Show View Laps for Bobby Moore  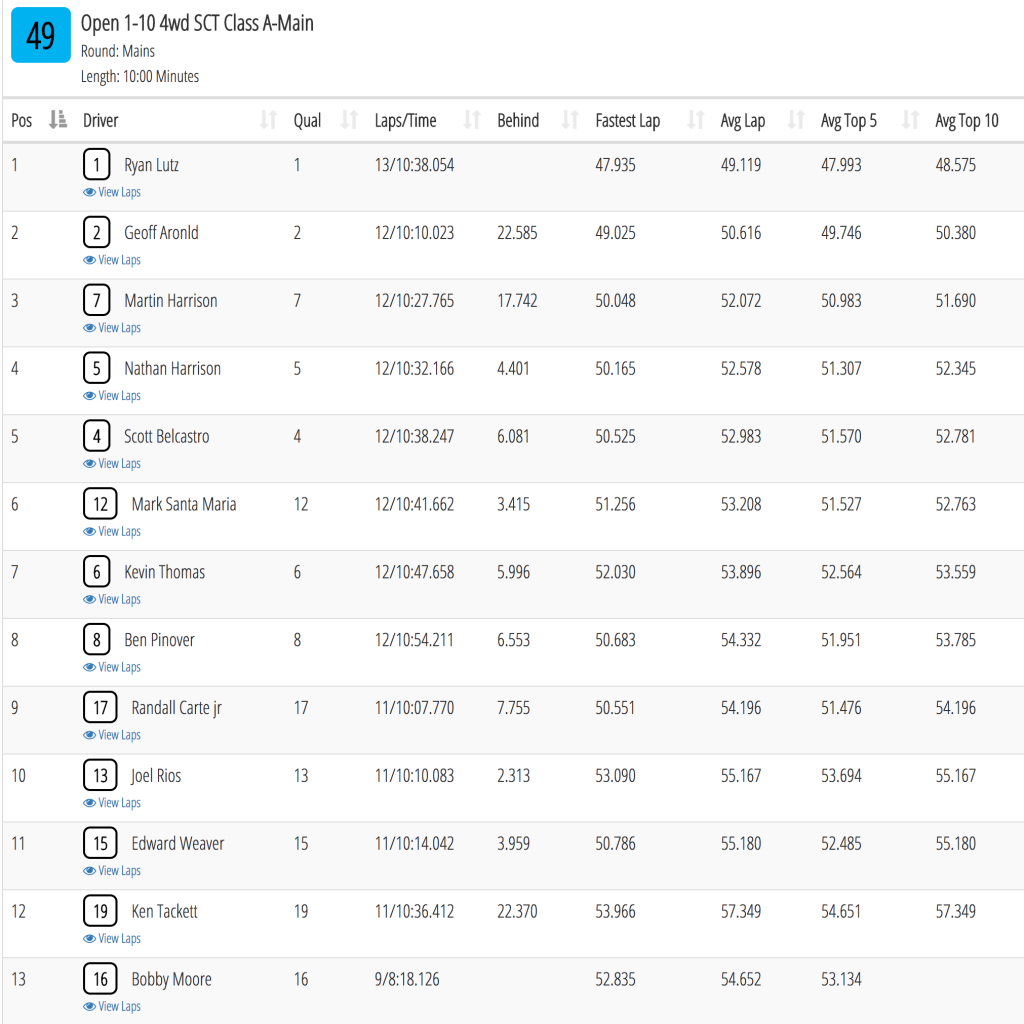click(112, 1007)
